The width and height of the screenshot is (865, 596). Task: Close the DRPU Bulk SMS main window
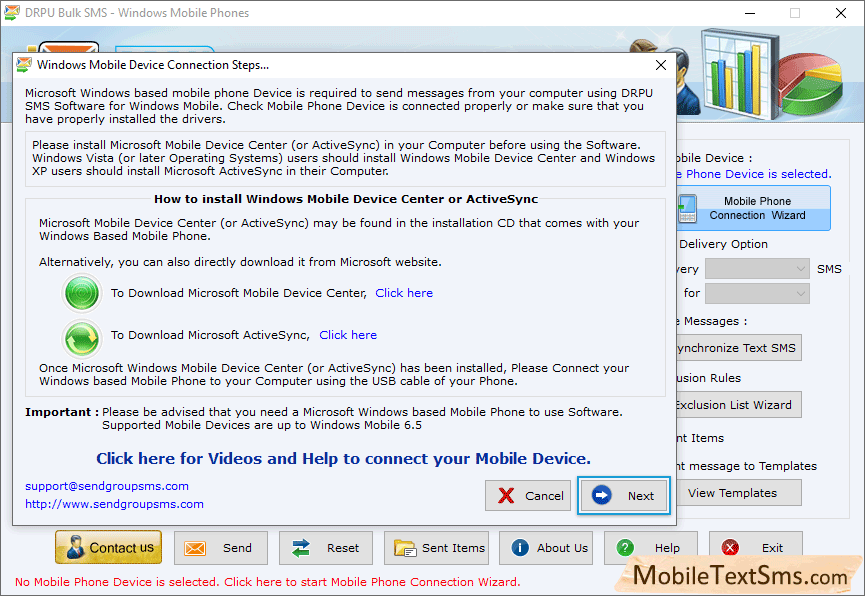pyautogui.click(x=841, y=13)
